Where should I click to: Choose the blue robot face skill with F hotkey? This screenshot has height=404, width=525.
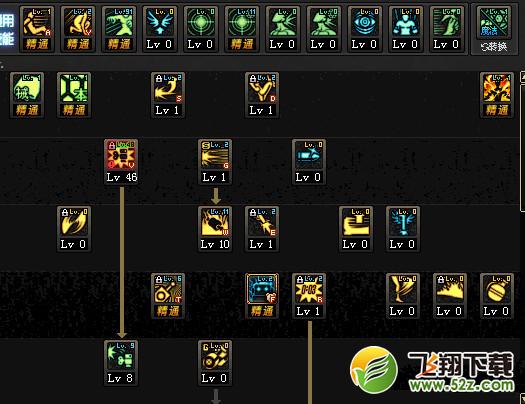[x=262, y=296]
